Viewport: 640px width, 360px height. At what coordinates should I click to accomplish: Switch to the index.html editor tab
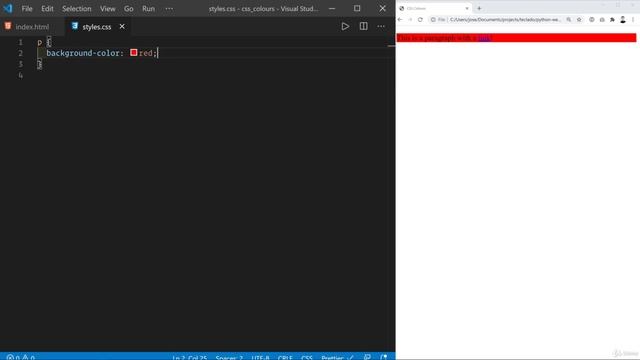click(32, 27)
